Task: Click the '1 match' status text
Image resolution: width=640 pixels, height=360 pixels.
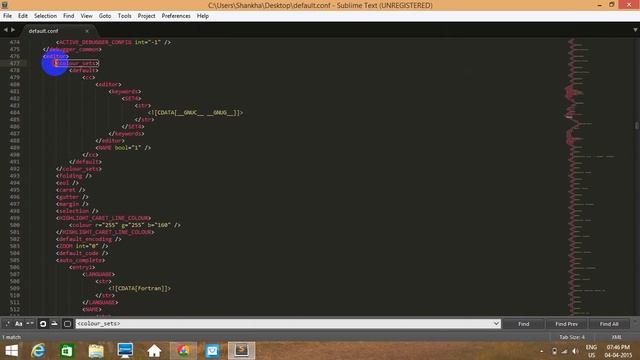Action: coord(11,337)
